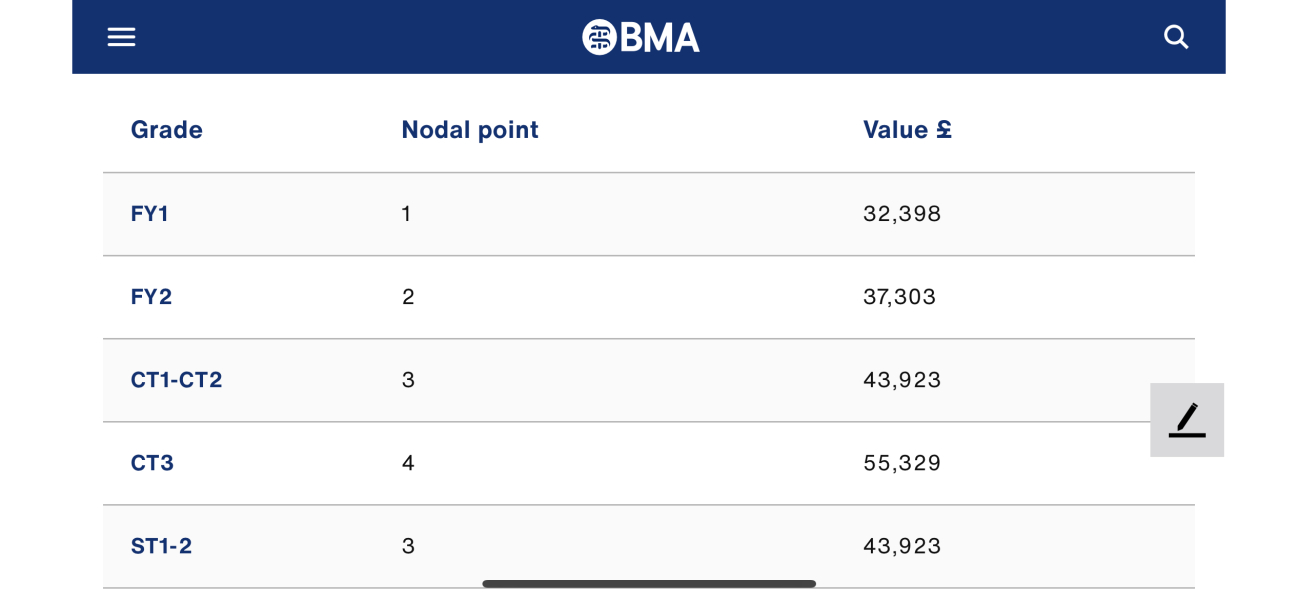Open the hamburger navigation menu
This screenshot has width=1298, height=600.
pos(121,37)
